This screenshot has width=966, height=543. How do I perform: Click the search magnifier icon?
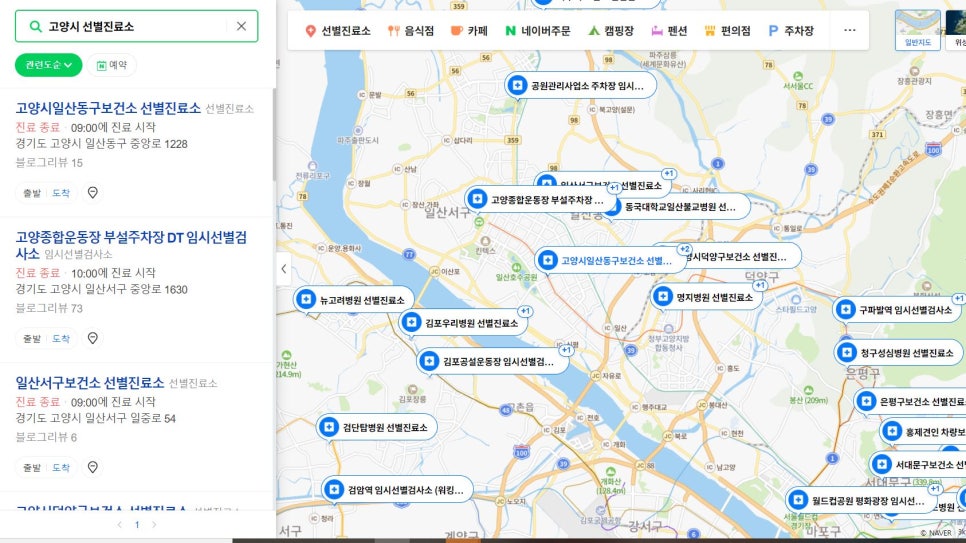click(x=36, y=27)
